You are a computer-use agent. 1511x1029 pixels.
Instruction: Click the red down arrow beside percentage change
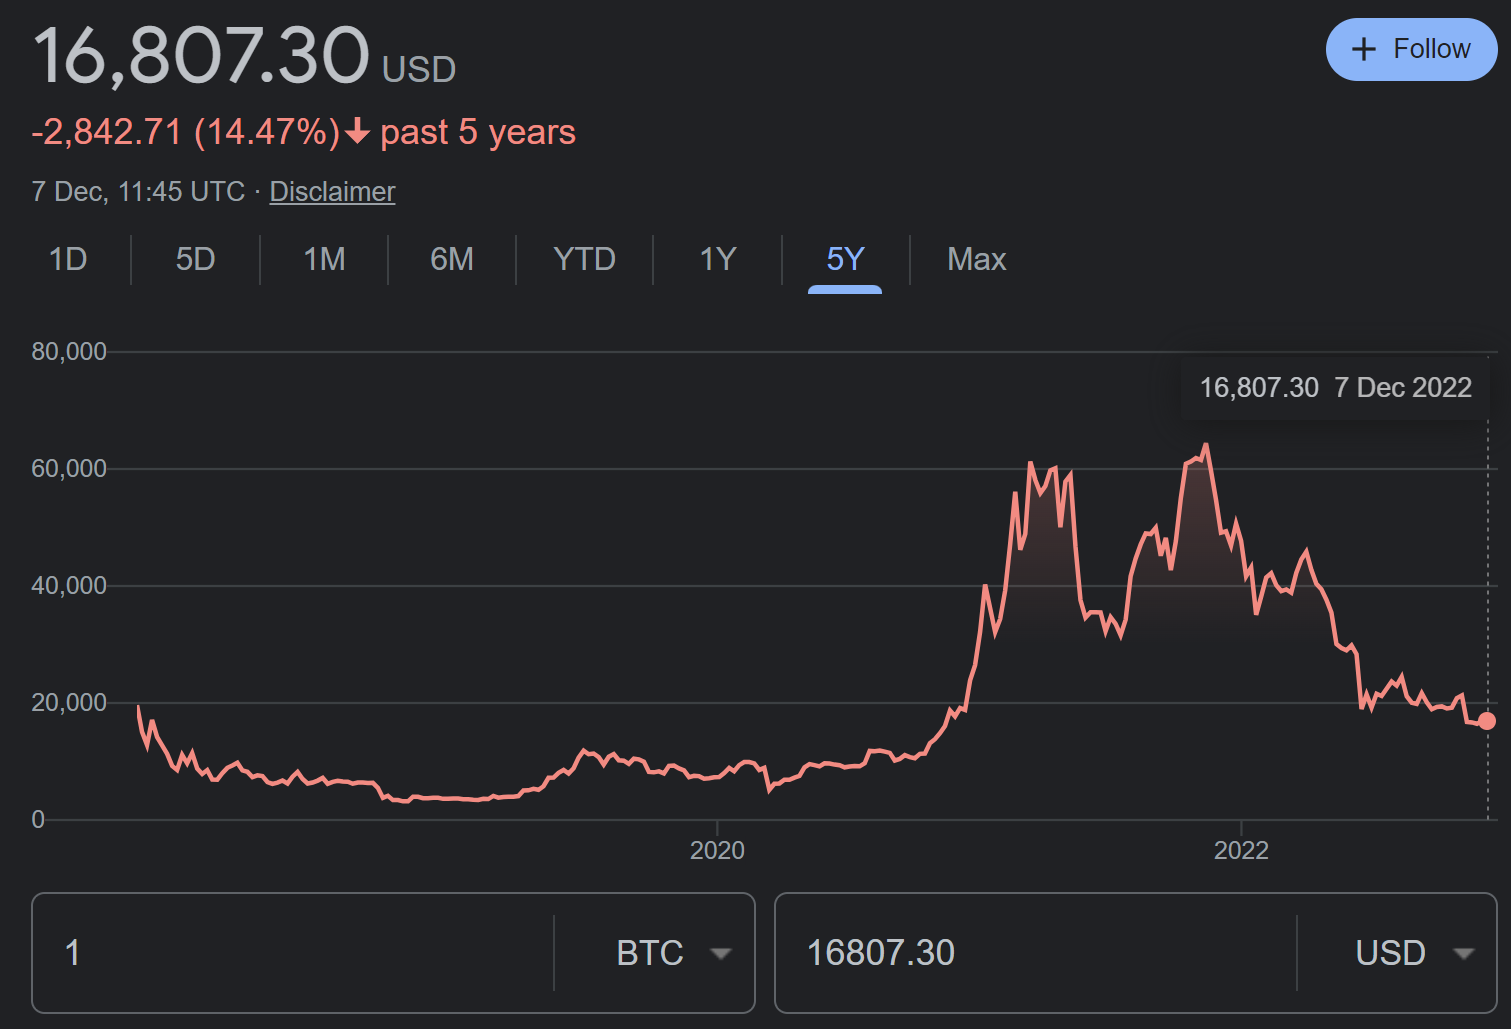pyautogui.click(x=357, y=132)
